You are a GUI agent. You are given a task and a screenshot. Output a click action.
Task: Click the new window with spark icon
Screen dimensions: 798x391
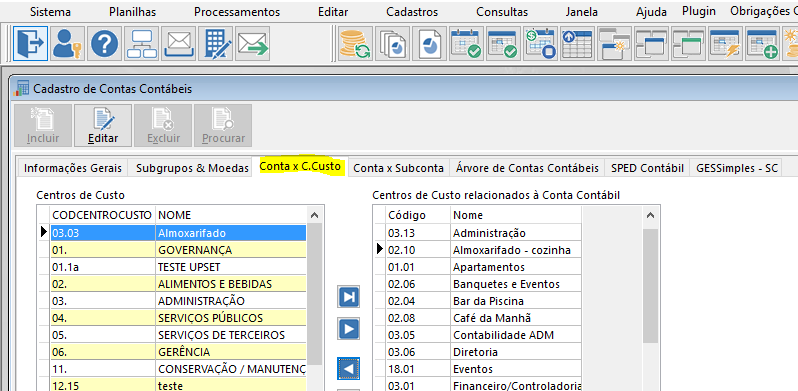coord(615,43)
